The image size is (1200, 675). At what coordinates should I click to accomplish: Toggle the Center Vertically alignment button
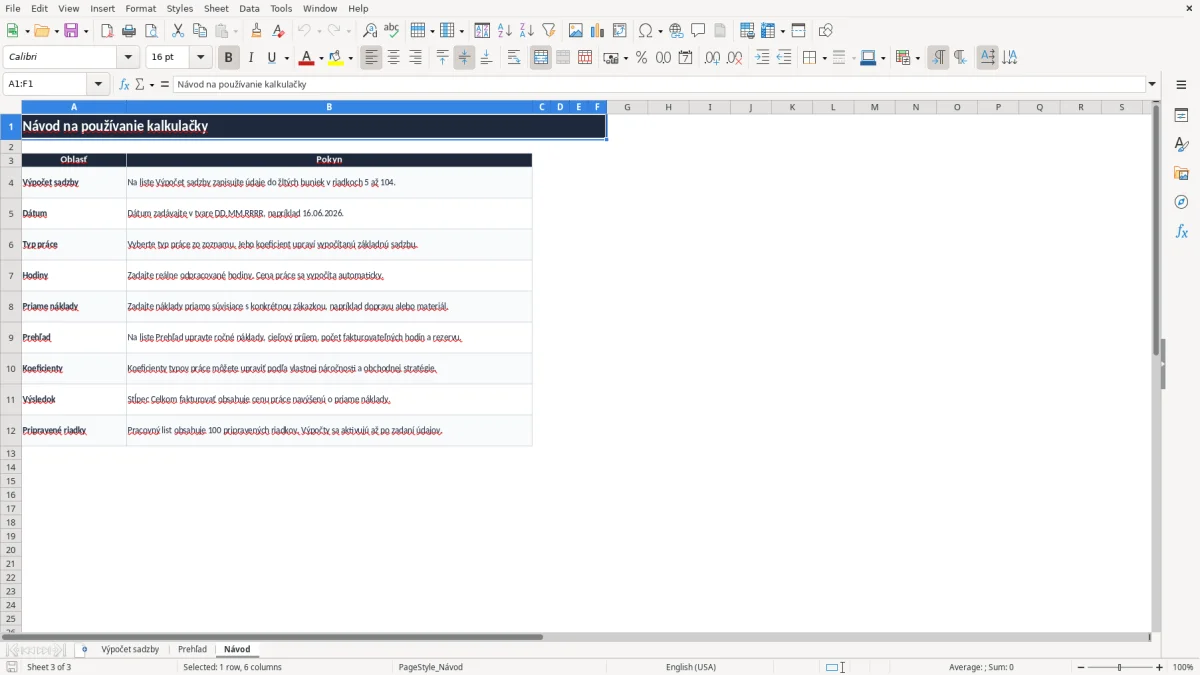point(464,58)
